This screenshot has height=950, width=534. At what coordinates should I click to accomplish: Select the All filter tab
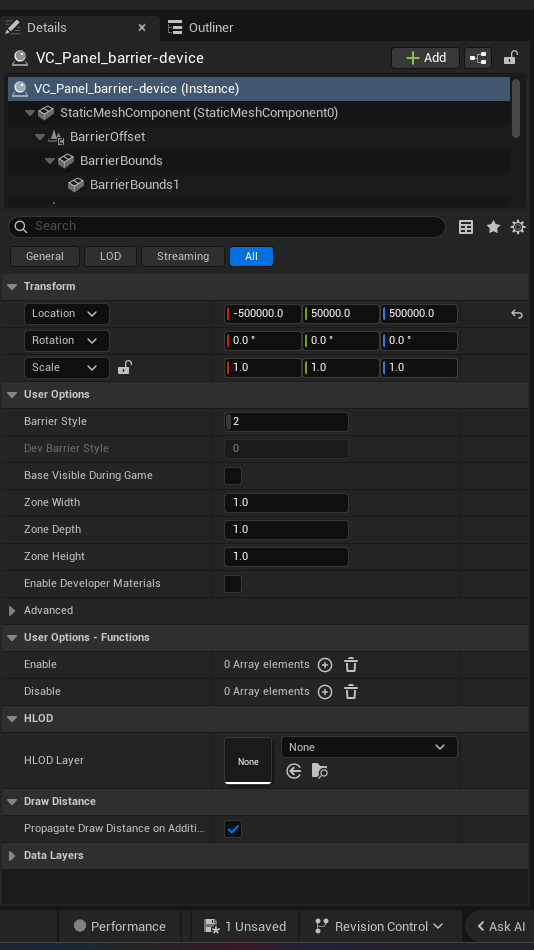point(252,256)
